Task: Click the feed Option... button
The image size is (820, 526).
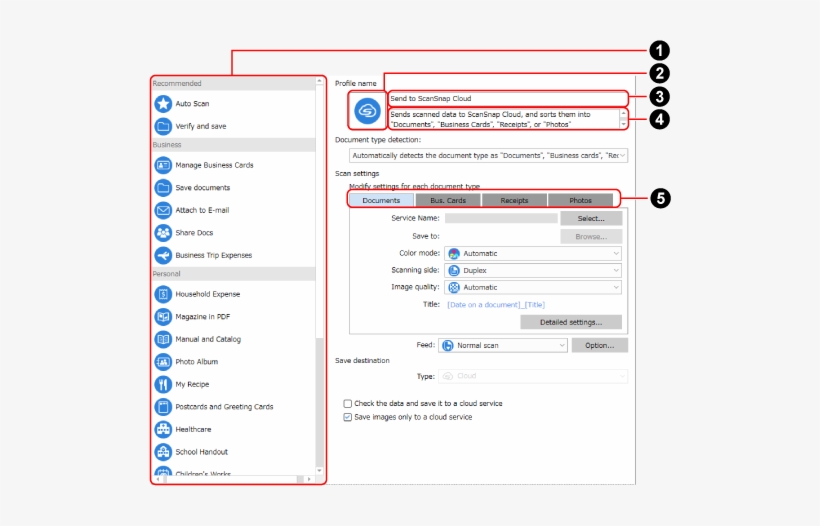Action: click(x=599, y=346)
